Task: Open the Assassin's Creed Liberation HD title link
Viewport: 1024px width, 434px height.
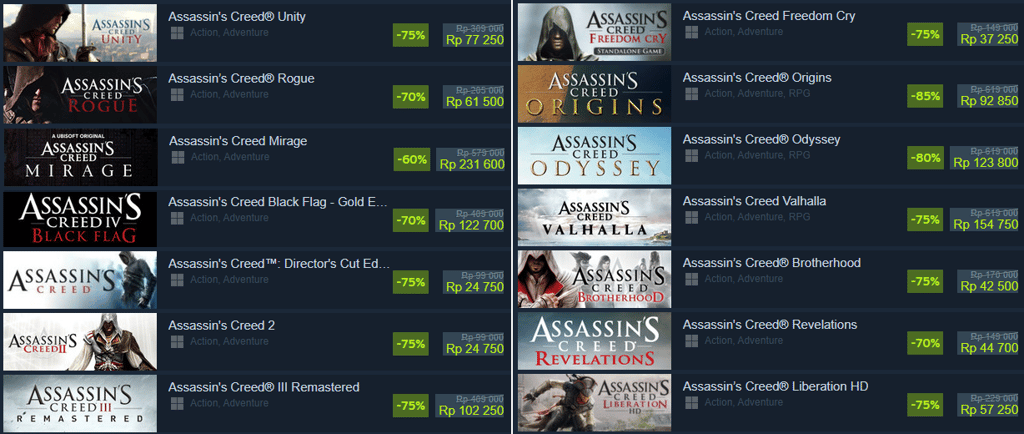Action: click(775, 386)
